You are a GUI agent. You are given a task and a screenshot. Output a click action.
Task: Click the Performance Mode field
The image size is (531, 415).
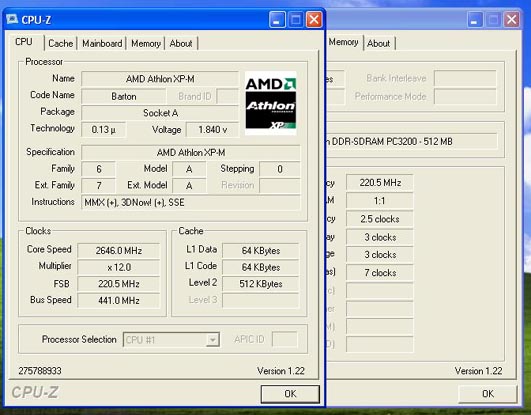click(x=465, y=97)
